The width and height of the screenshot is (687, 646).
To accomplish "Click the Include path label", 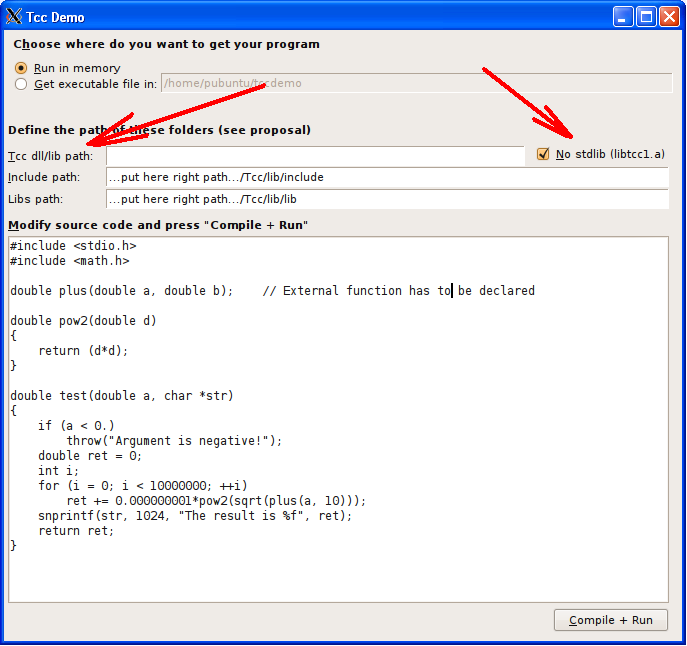I will (43, 177).
